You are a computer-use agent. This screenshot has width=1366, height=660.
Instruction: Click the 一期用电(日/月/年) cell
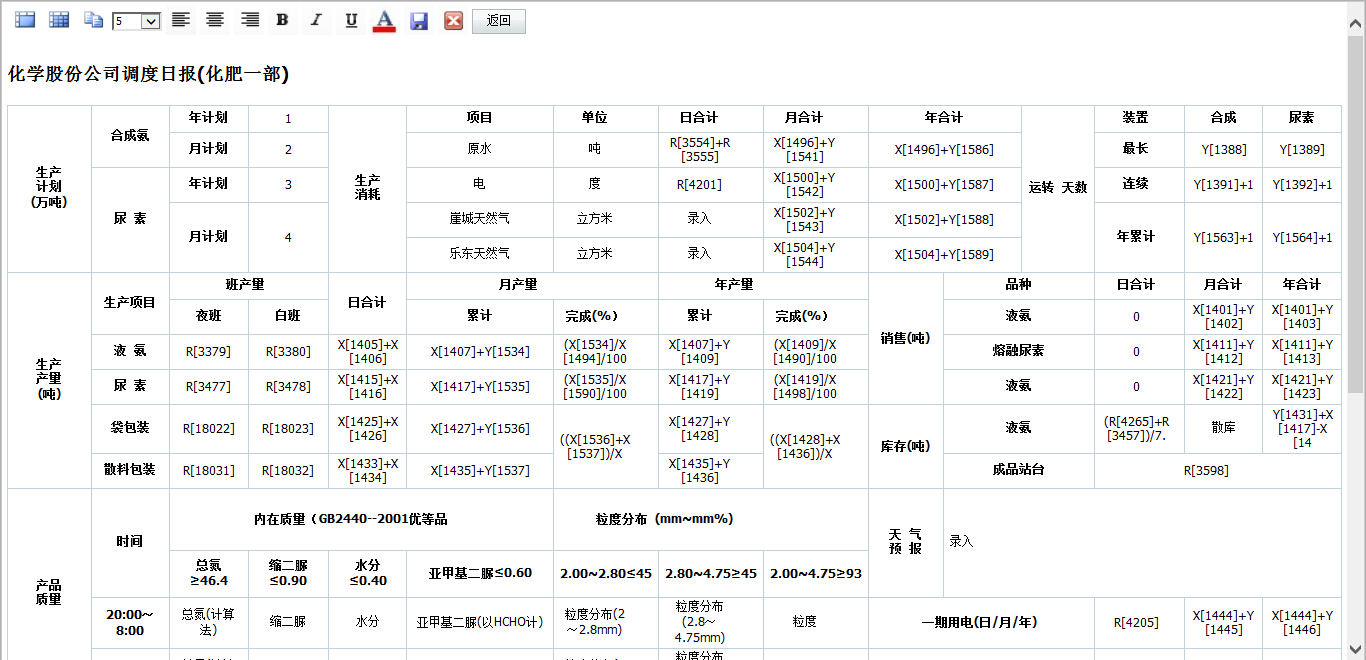(x=981, y=622)
